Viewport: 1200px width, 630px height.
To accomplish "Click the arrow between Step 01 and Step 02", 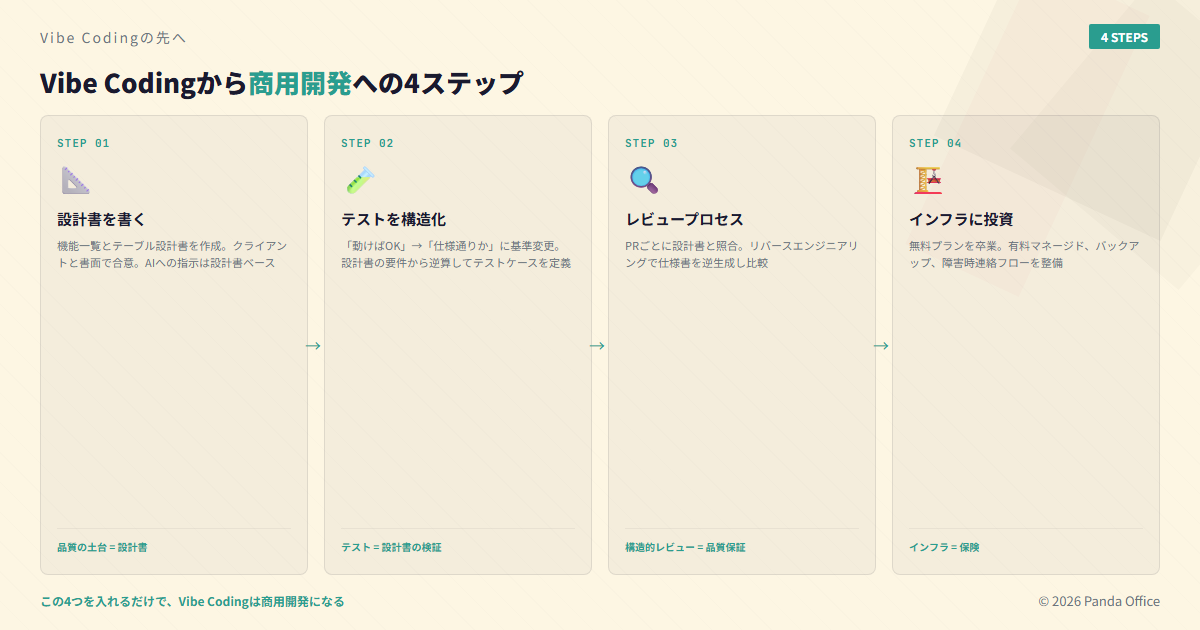I will 313,345.
